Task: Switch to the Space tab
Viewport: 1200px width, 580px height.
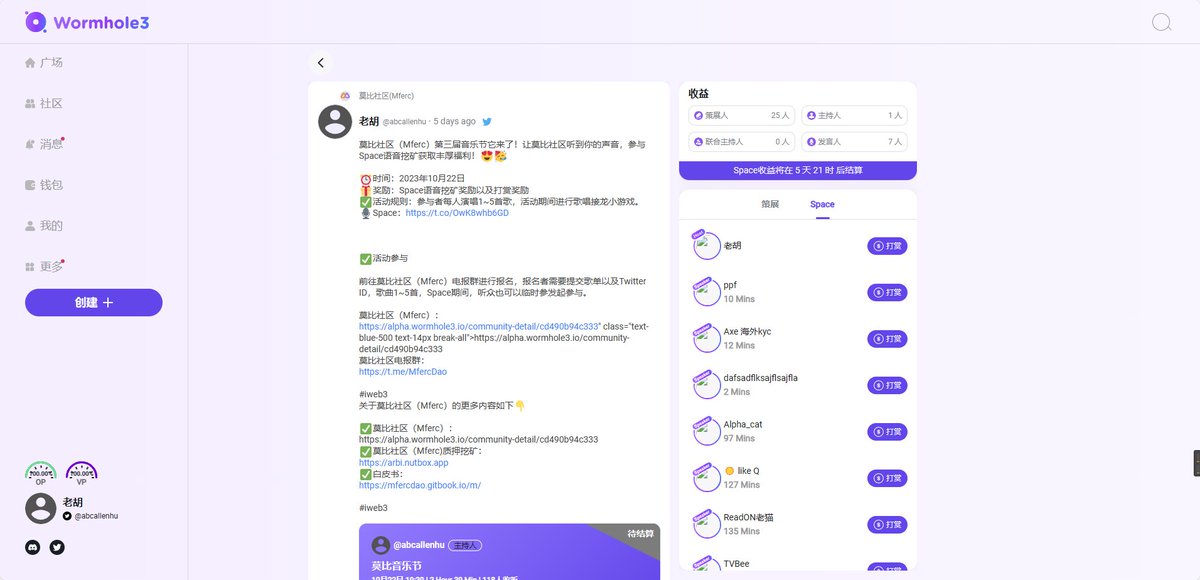Action: [822, 204]
